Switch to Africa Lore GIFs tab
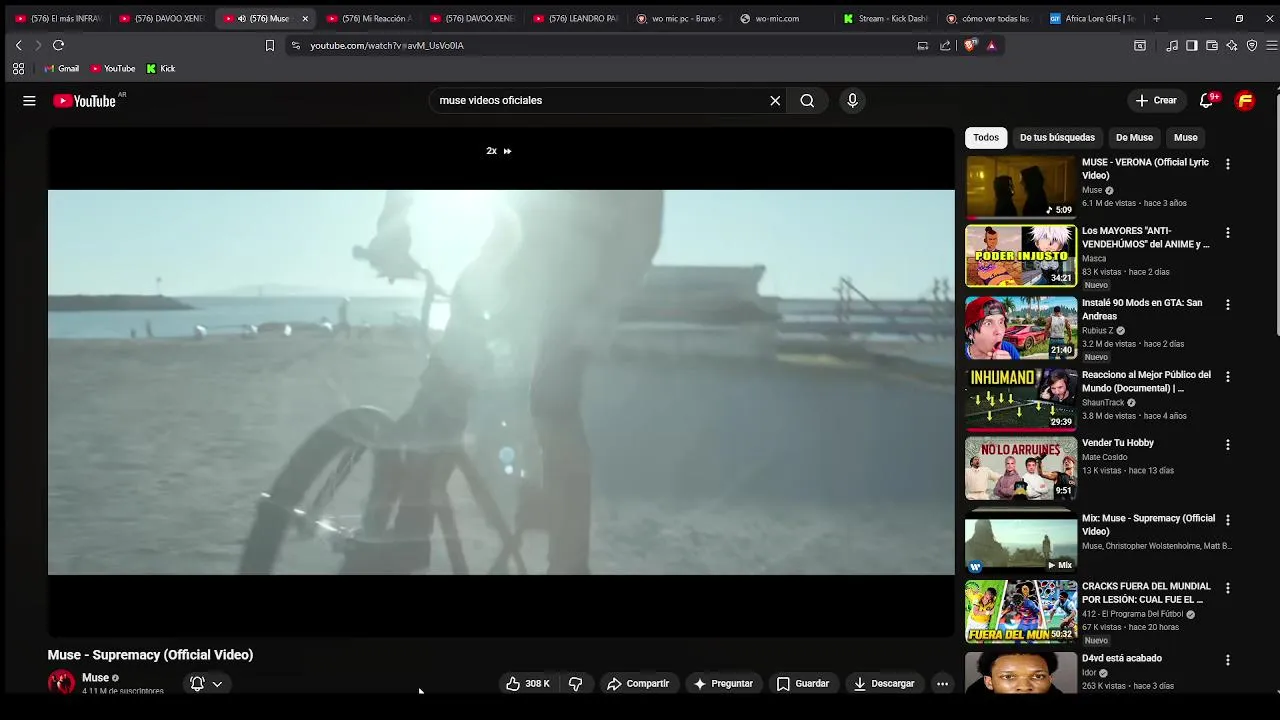1280x720 pixels. (1093, 18)
